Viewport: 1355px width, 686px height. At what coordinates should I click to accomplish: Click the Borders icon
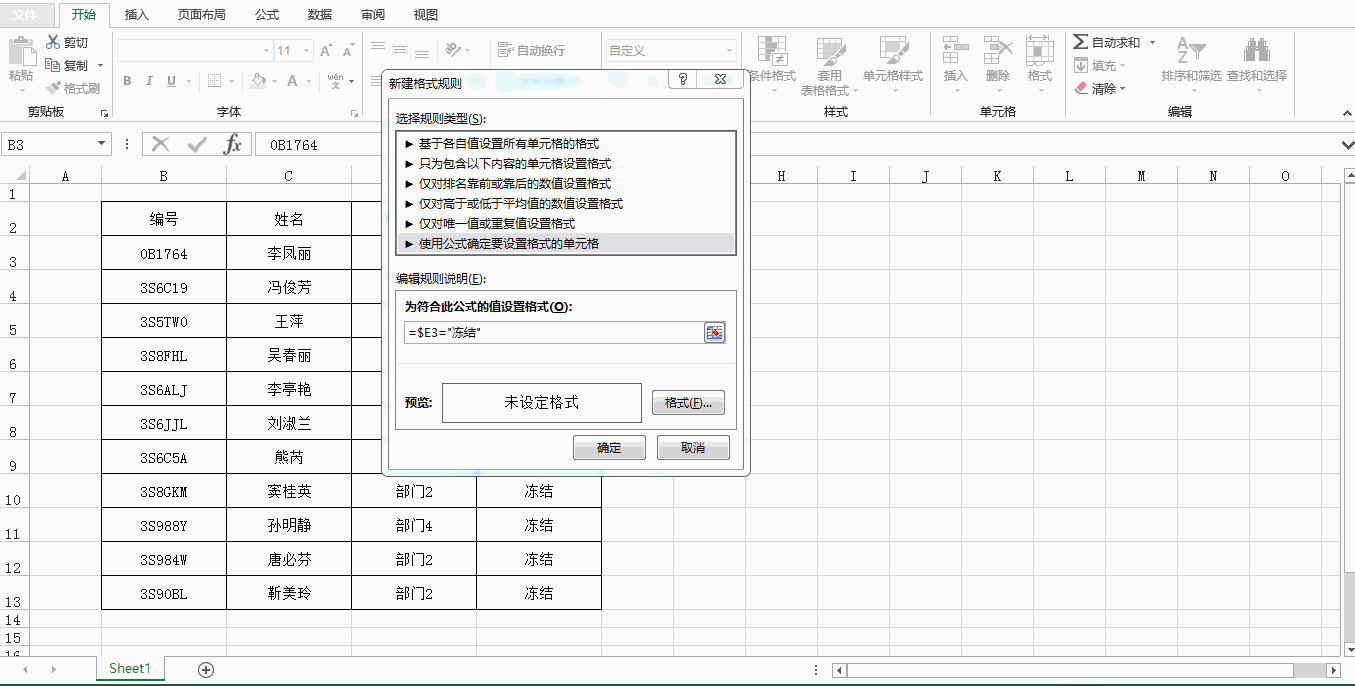tap(215, 81)
